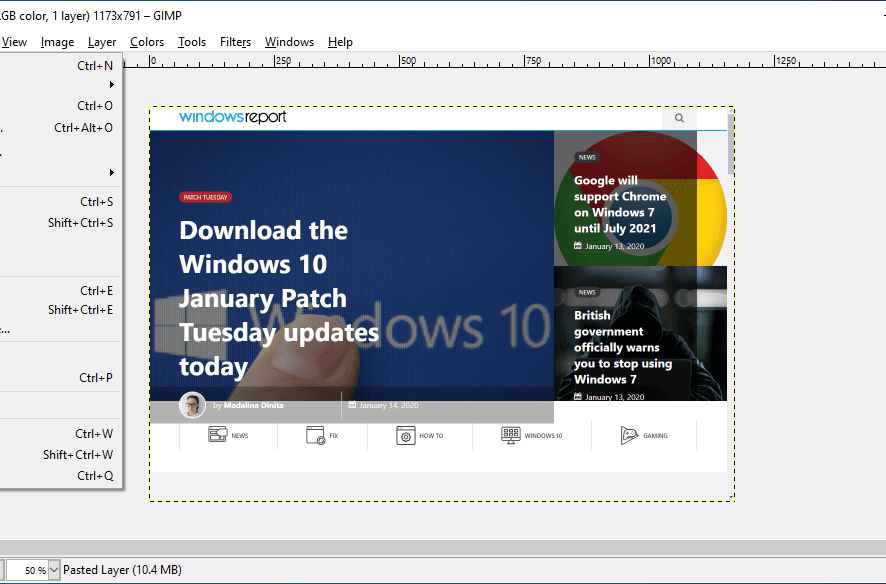Click the red PATCH TUESDAY badge on the canvas
The image size is (886, 584).
click(x=205, y=197)
